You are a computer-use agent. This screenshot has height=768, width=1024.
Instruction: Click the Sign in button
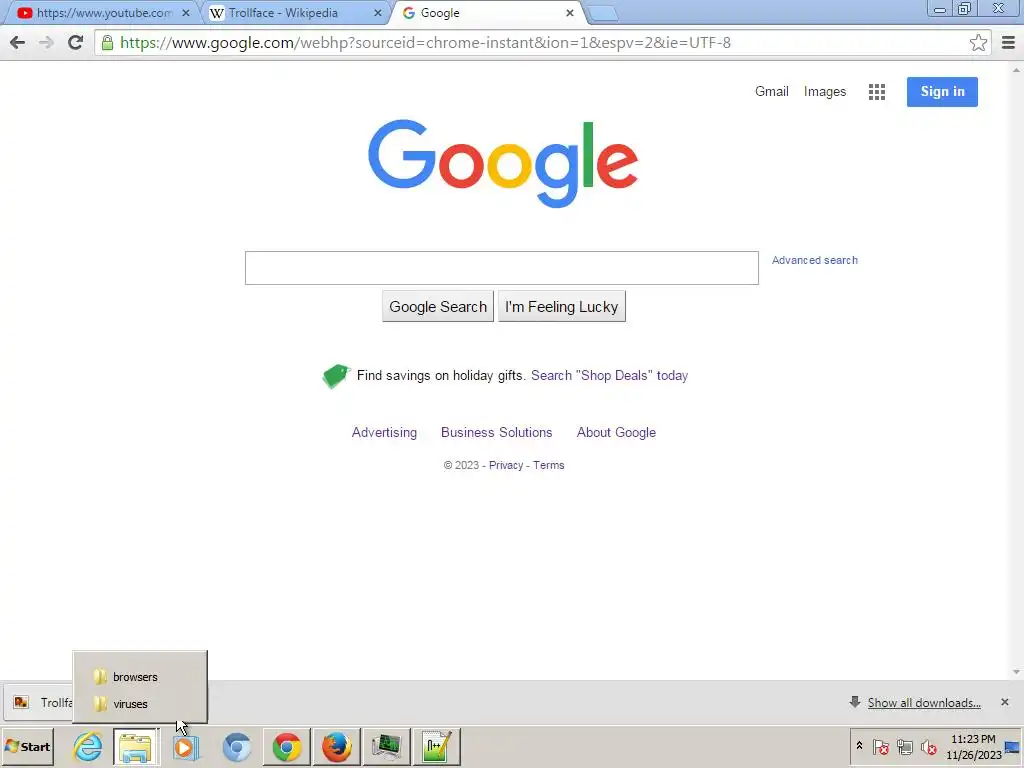click(x=942, y=91)
